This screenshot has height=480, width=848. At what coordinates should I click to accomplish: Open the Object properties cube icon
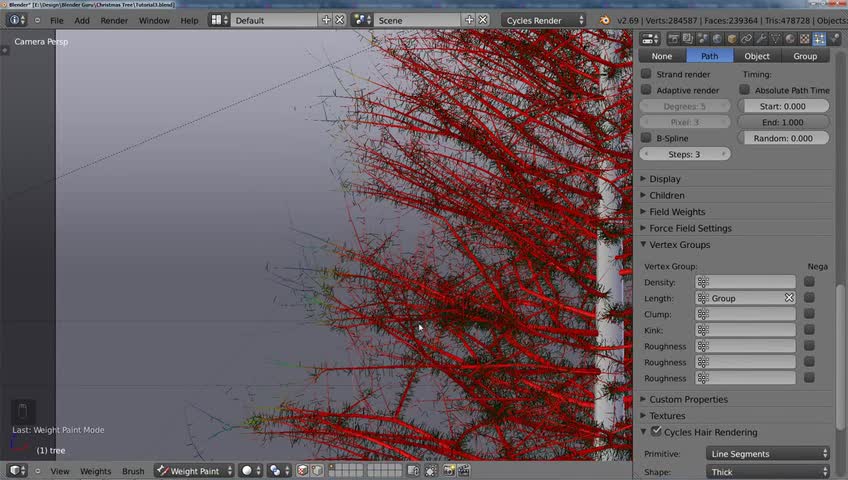732,39
